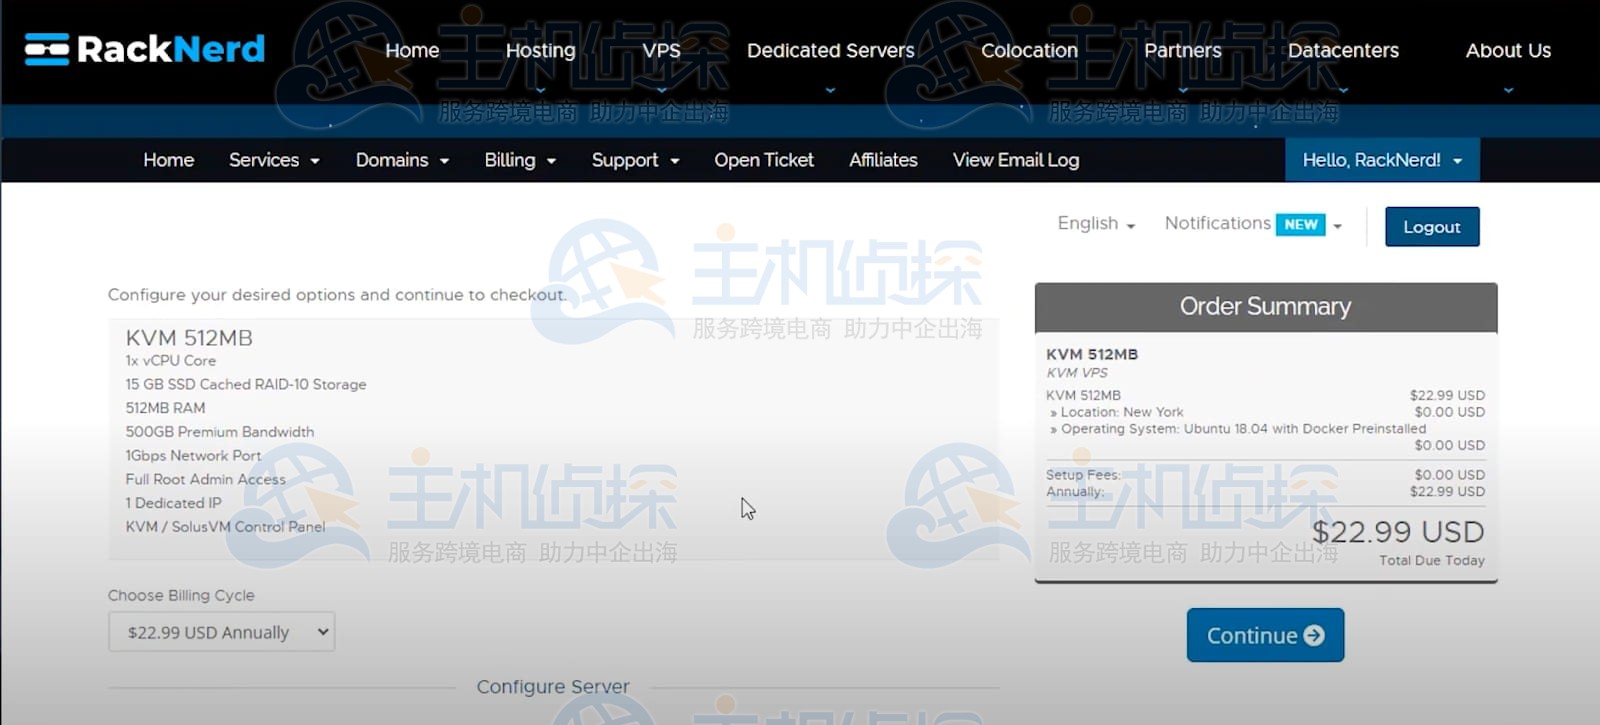The height and width of the screenshot is (725, 1600).
Task: Open View Email Log
Action: [1015, 160]
